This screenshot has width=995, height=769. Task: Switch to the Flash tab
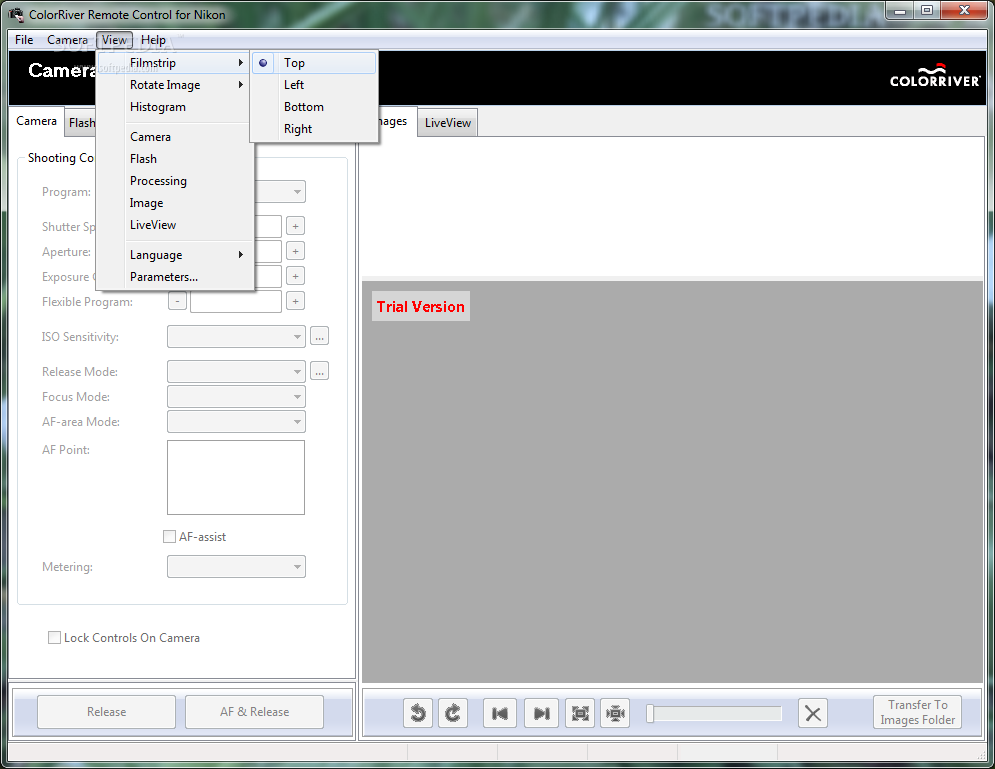(81, 123)
